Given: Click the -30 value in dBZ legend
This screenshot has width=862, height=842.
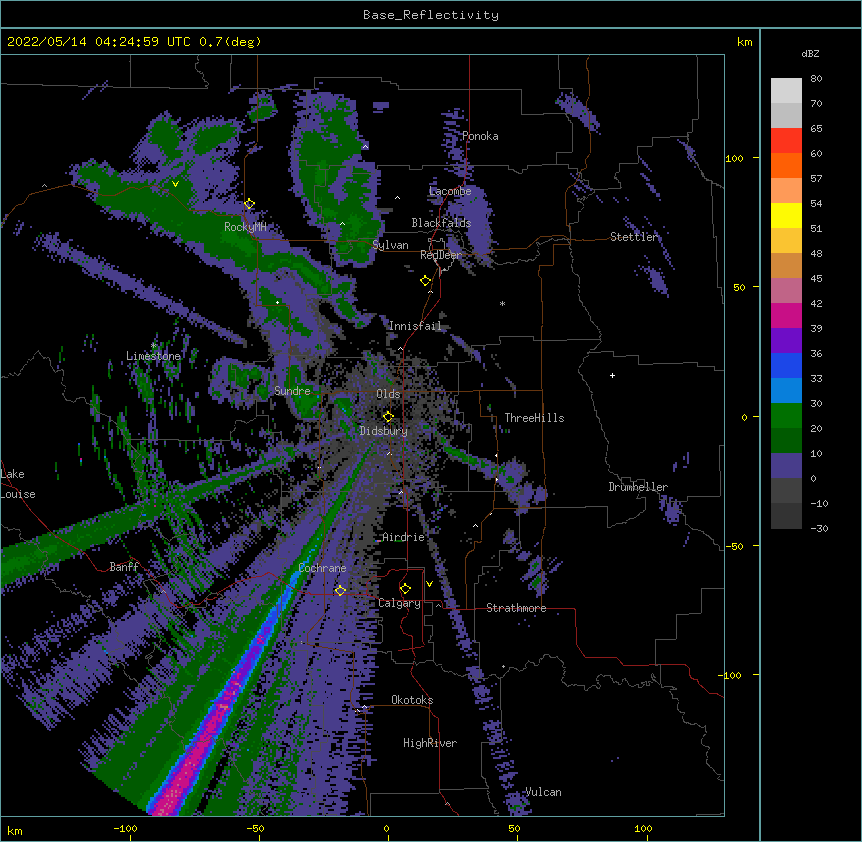Looking at the screenshot, I should tap(819, 528).
